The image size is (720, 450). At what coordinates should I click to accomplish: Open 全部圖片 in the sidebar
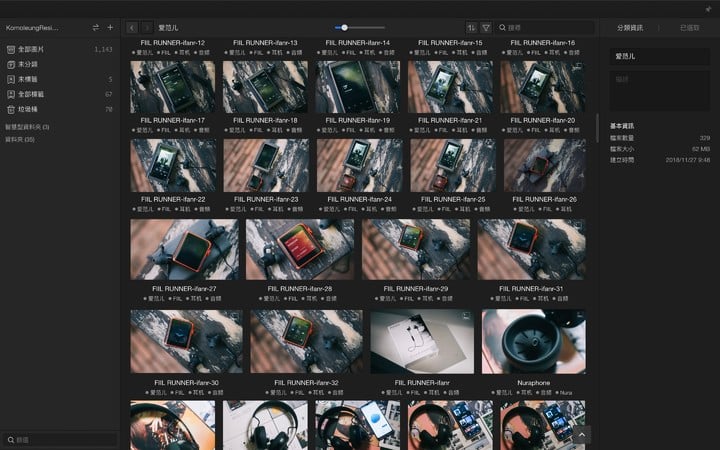pyautogui.click(x=60, y=49)
